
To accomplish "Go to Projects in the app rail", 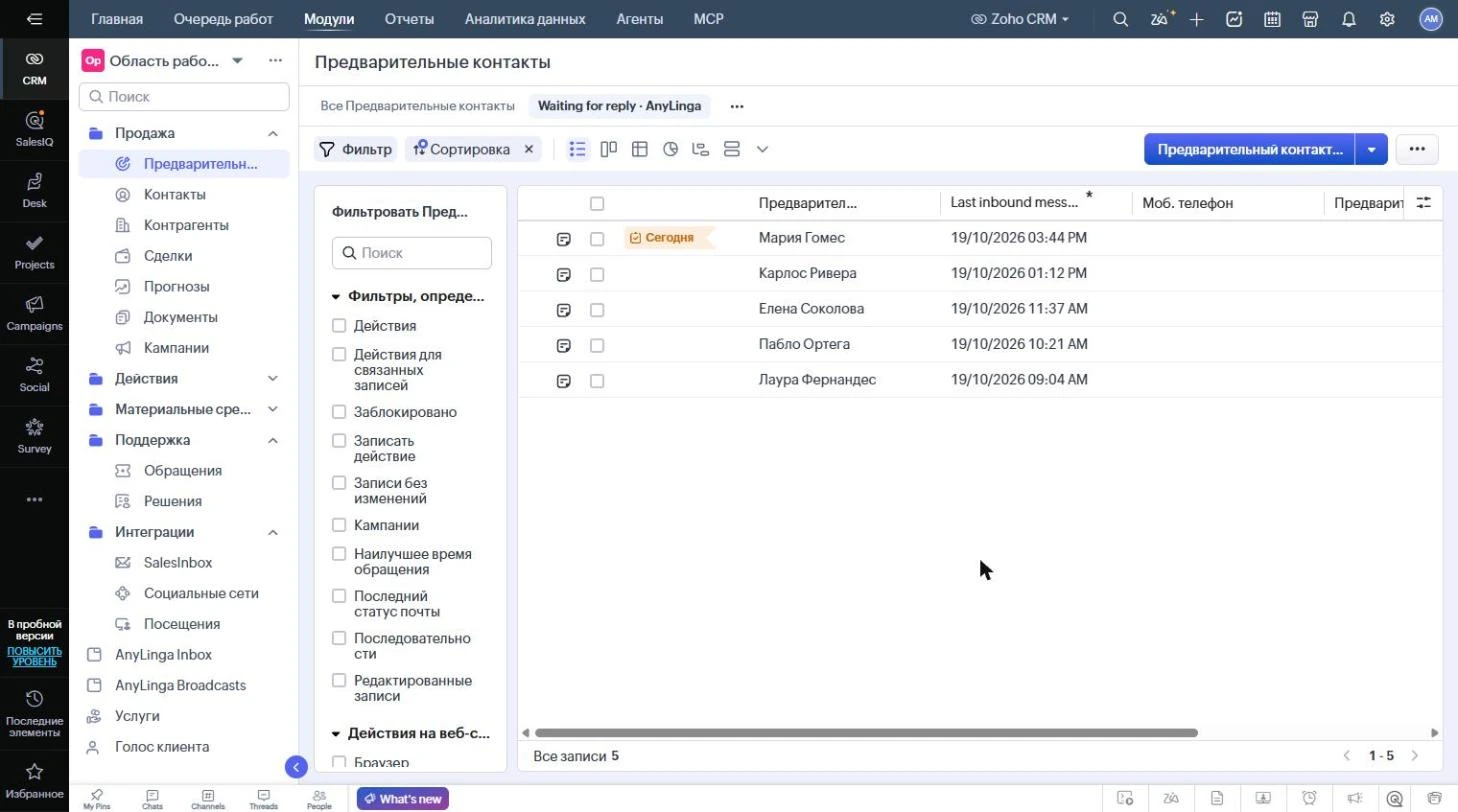I will (x=34, y=252).
